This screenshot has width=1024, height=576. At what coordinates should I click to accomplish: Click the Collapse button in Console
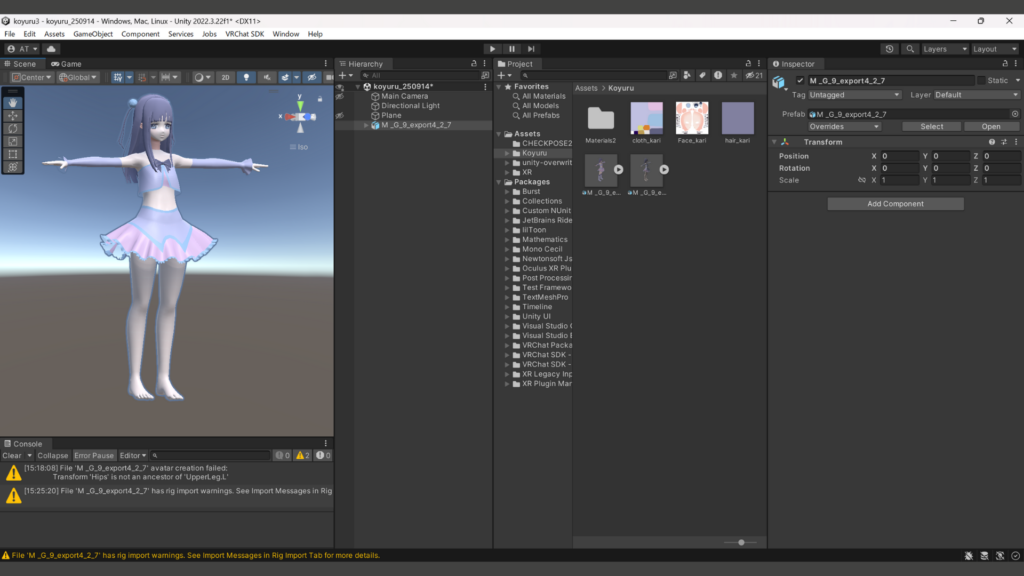click(x=53, y=456)
